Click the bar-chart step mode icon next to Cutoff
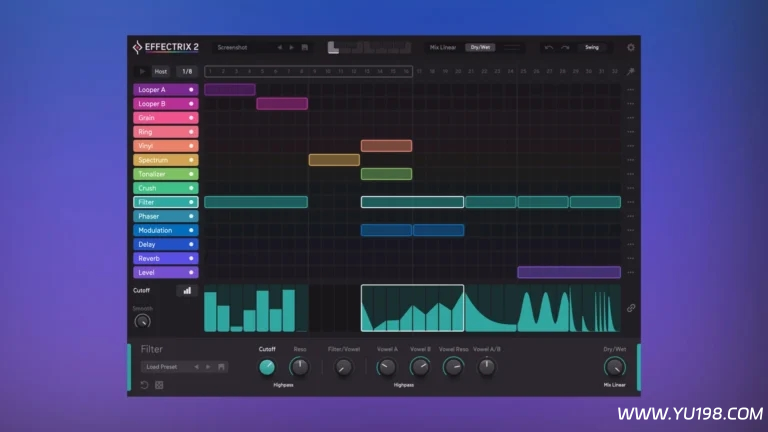This screenshot has height=432, width=768. [x=187, y=290]
